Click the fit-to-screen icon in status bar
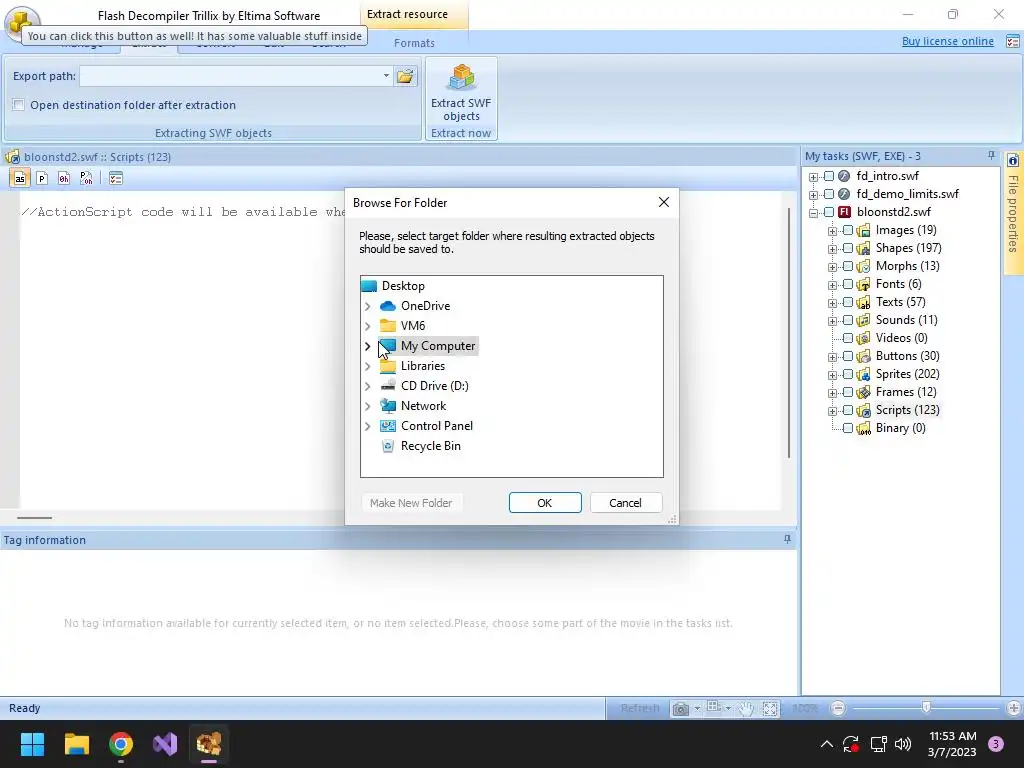1024x768 pixels. pos(770,709)
